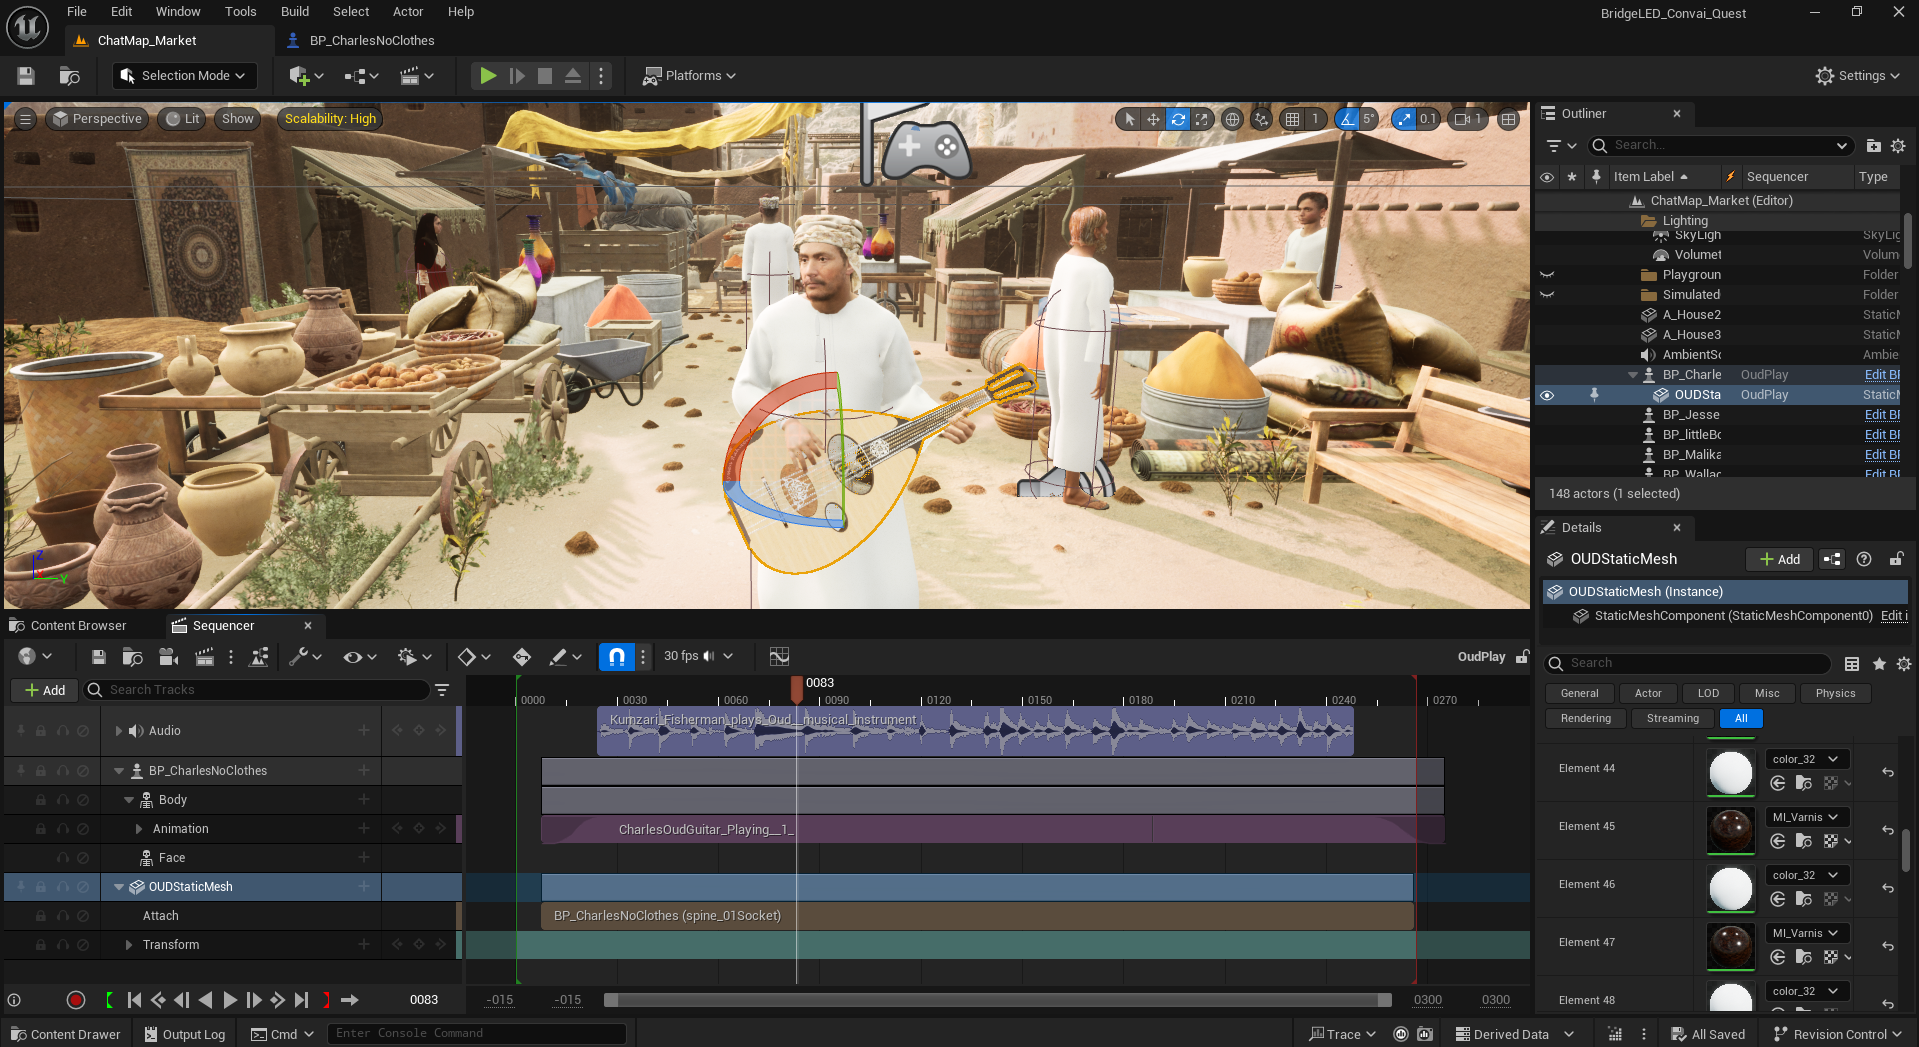Save the current level with the disk icon
Image resolution: width=1919 pixels, height=1047 pixels.
click(26, 76)
